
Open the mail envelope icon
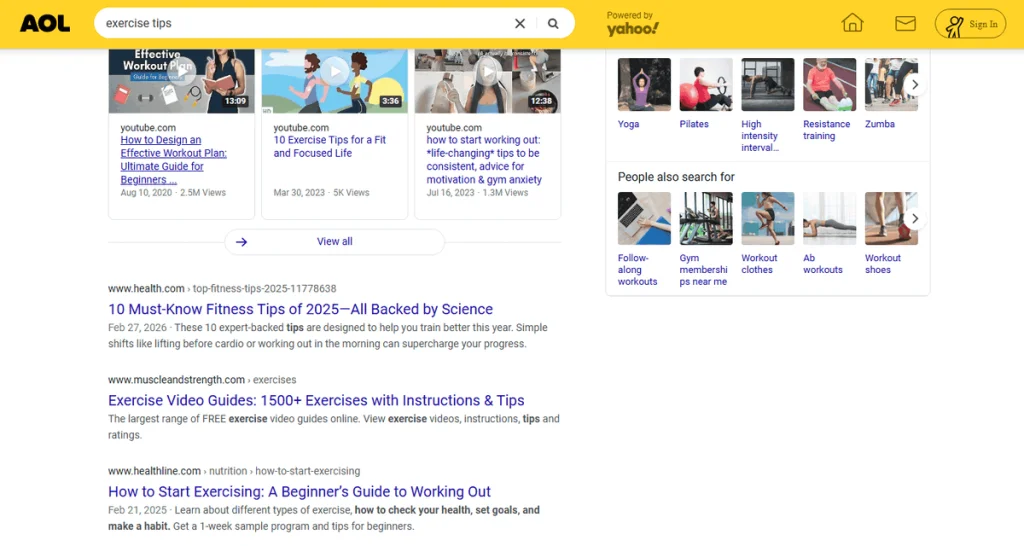905,24
